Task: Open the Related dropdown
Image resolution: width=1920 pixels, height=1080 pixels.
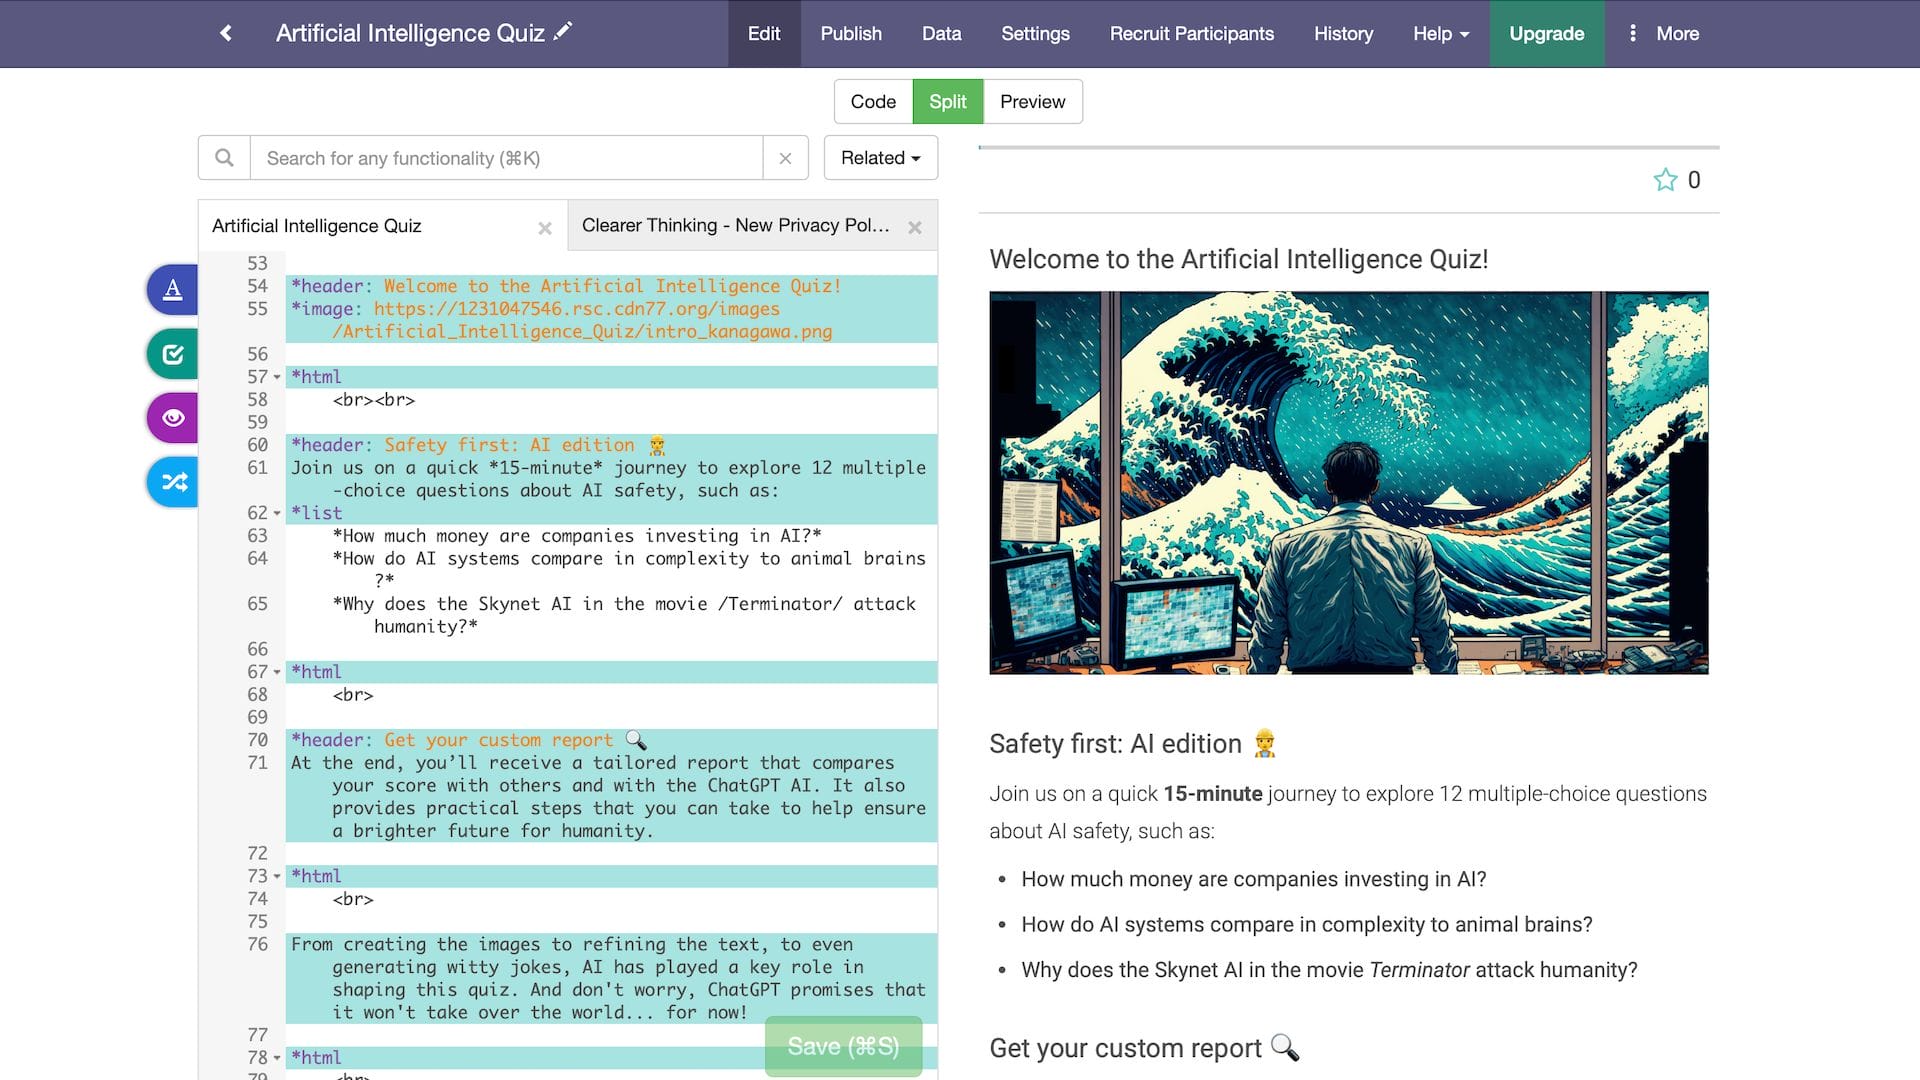Action: 880,158
